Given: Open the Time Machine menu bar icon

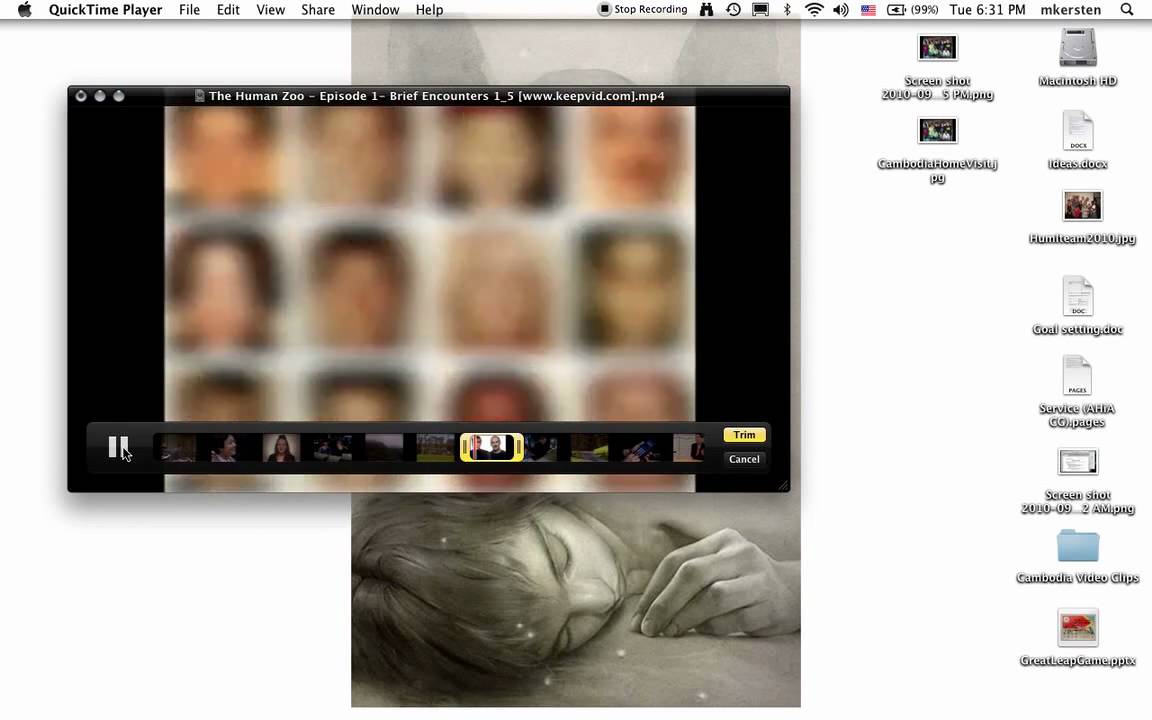Looking at the screenshot, I should (733, 10).
